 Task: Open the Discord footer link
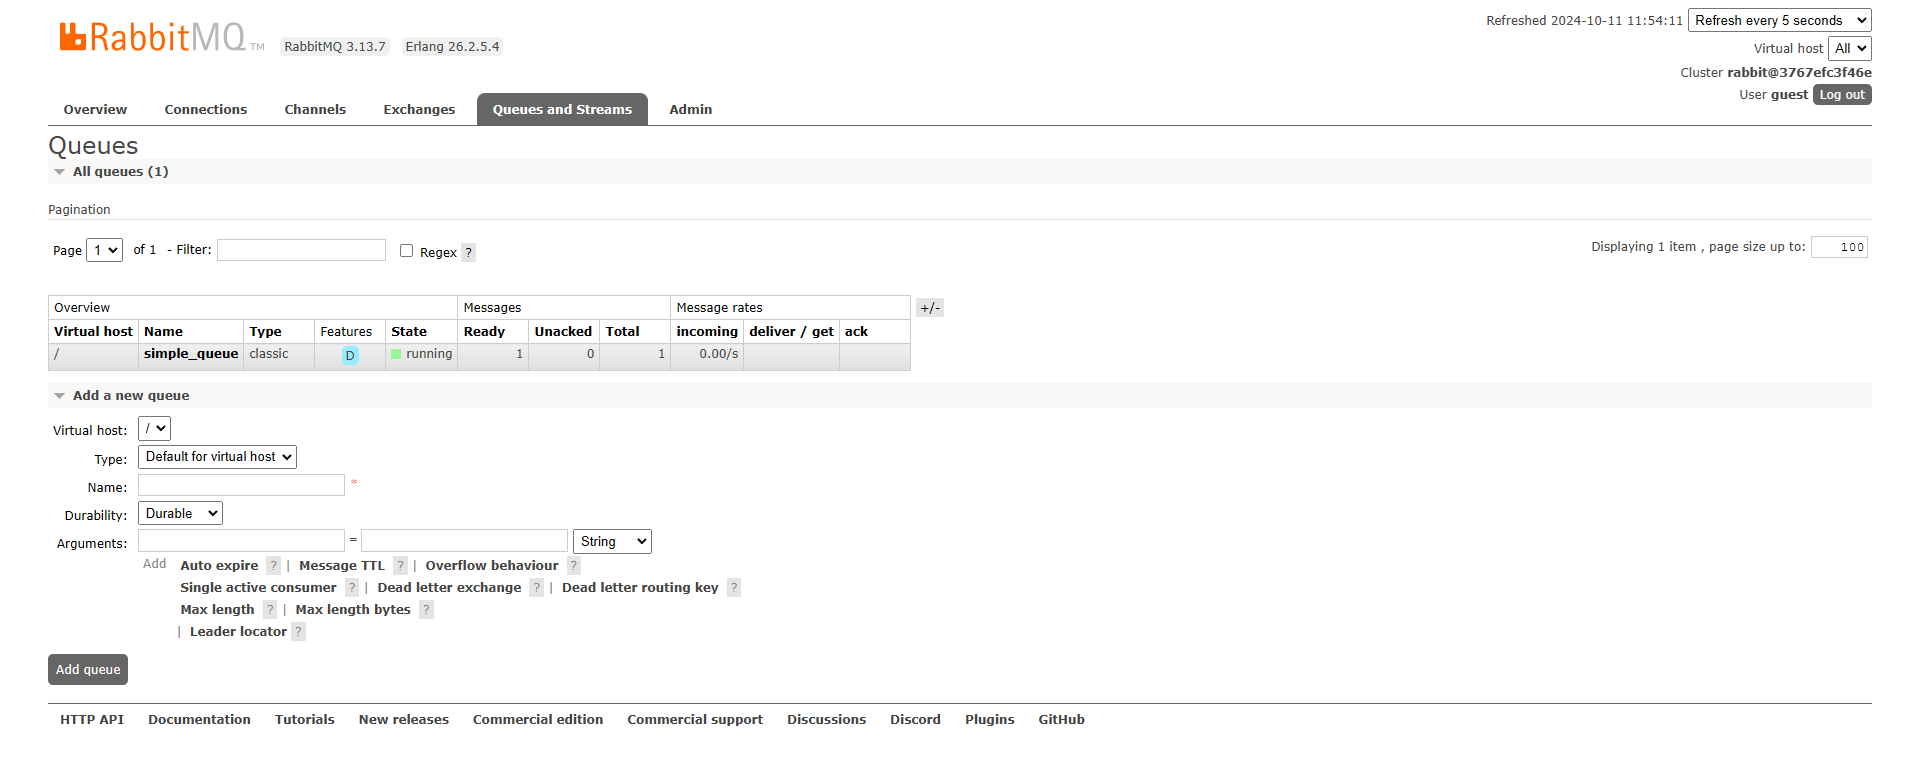point(915,720)
